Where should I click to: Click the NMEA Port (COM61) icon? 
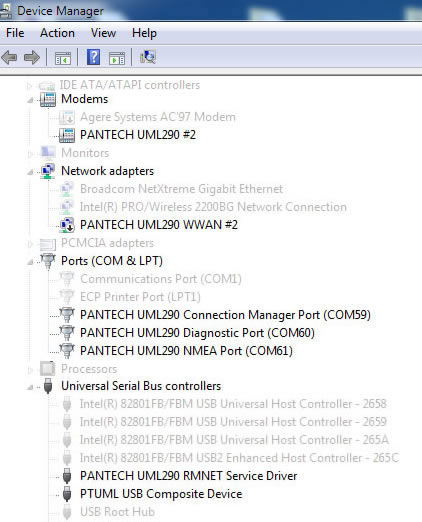coord(67,351)
